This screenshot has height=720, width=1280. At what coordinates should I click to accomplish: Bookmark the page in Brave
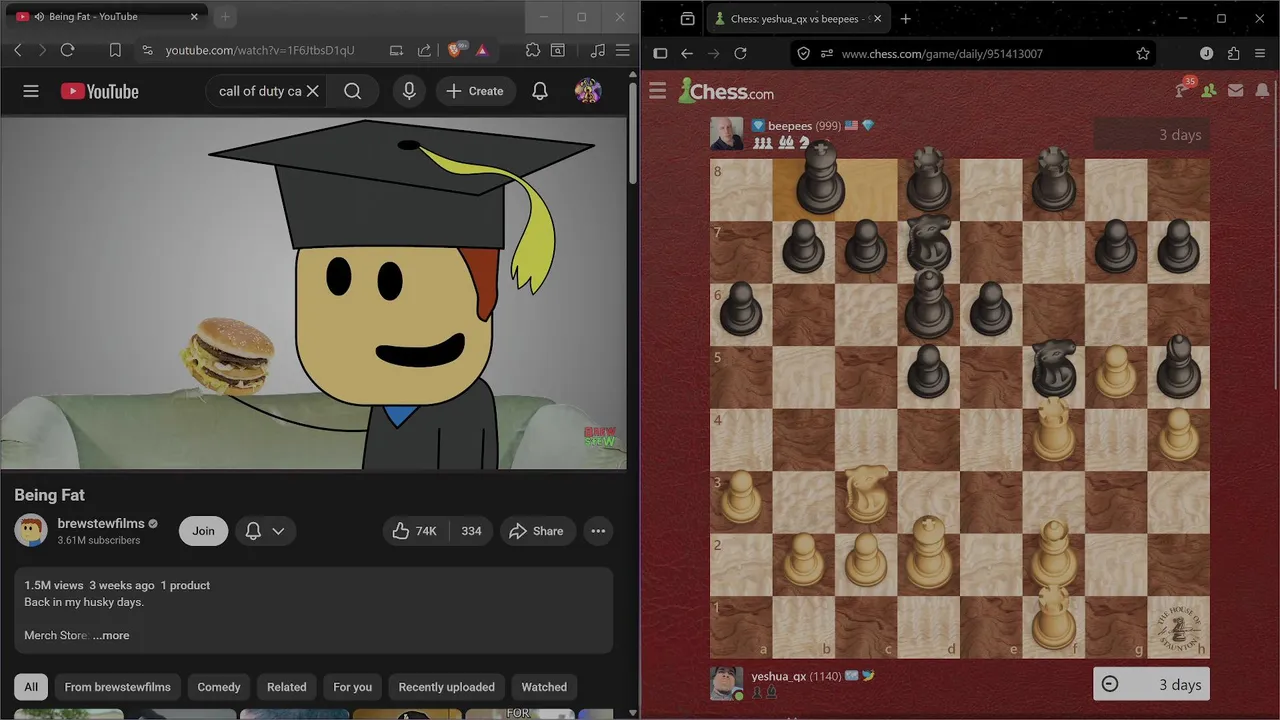pyautogui.click(x=115, y=50)
